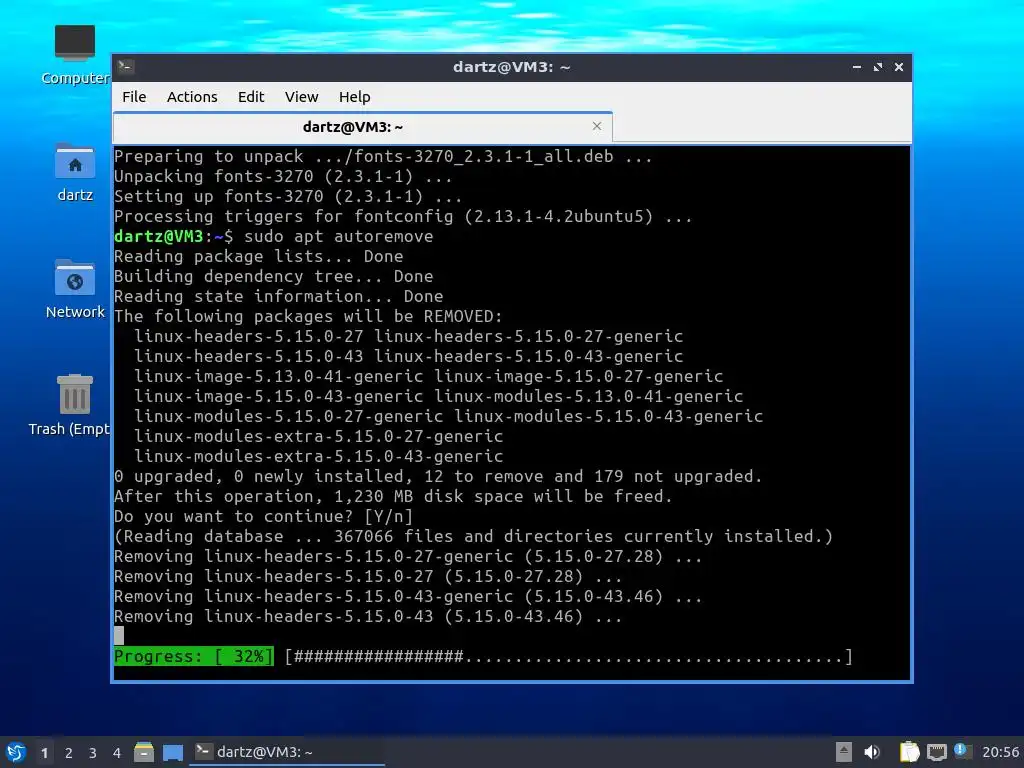Click the network connection tray icon
Viewport: 1024px width, 768px height.
click(936, 752)
